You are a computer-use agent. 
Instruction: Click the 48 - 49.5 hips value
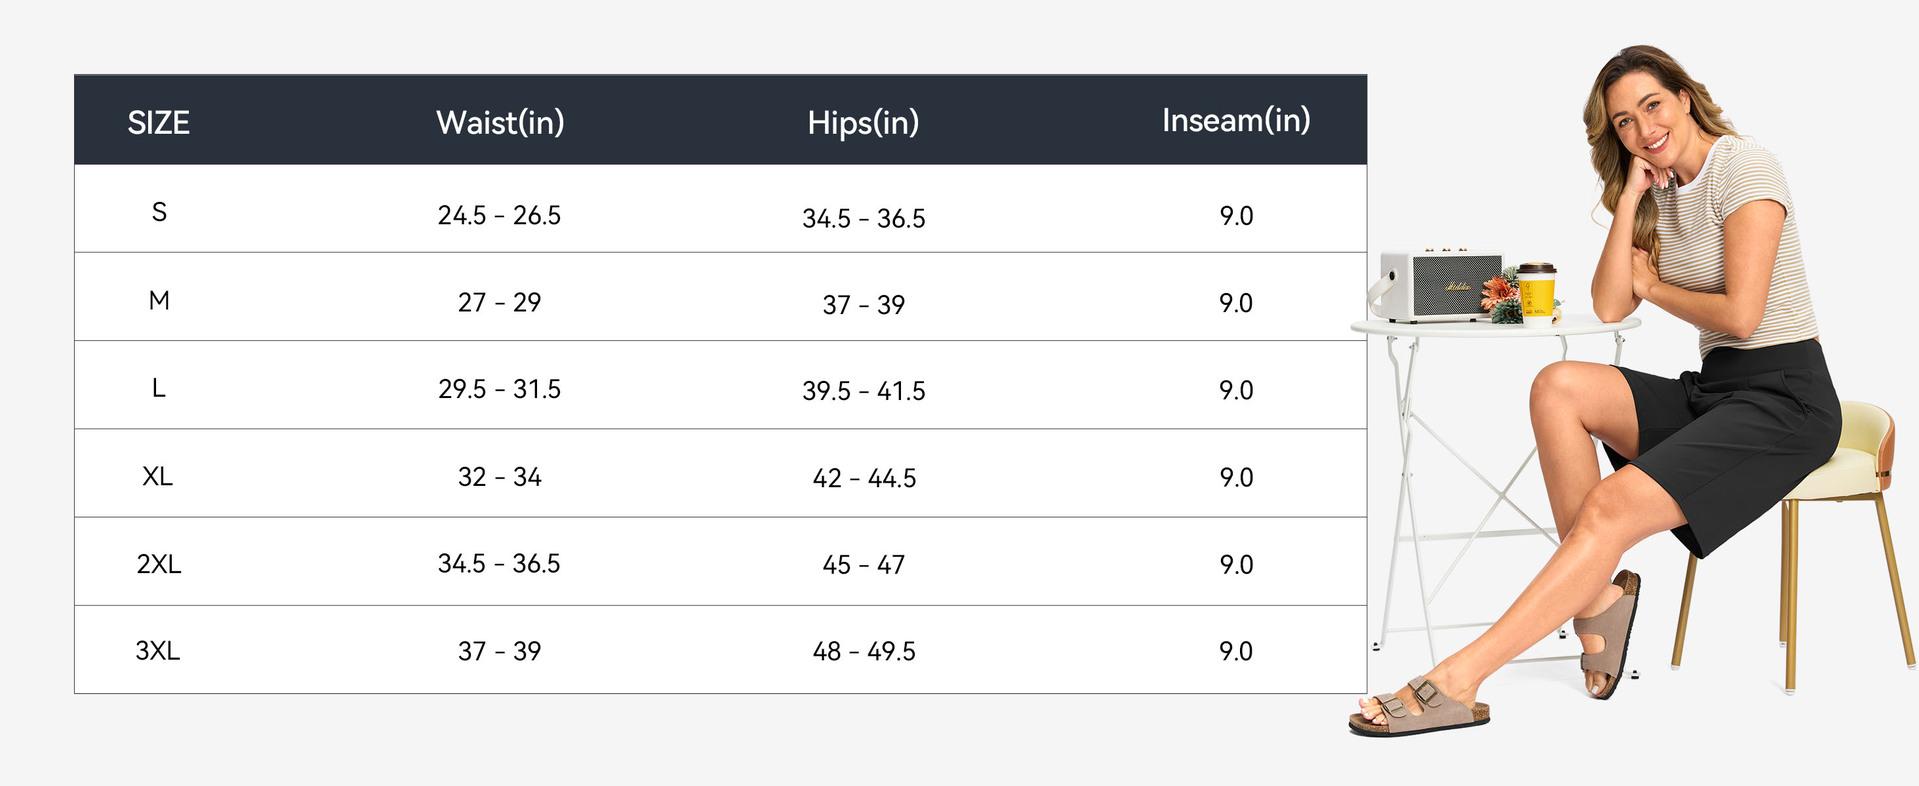point(864,651)
